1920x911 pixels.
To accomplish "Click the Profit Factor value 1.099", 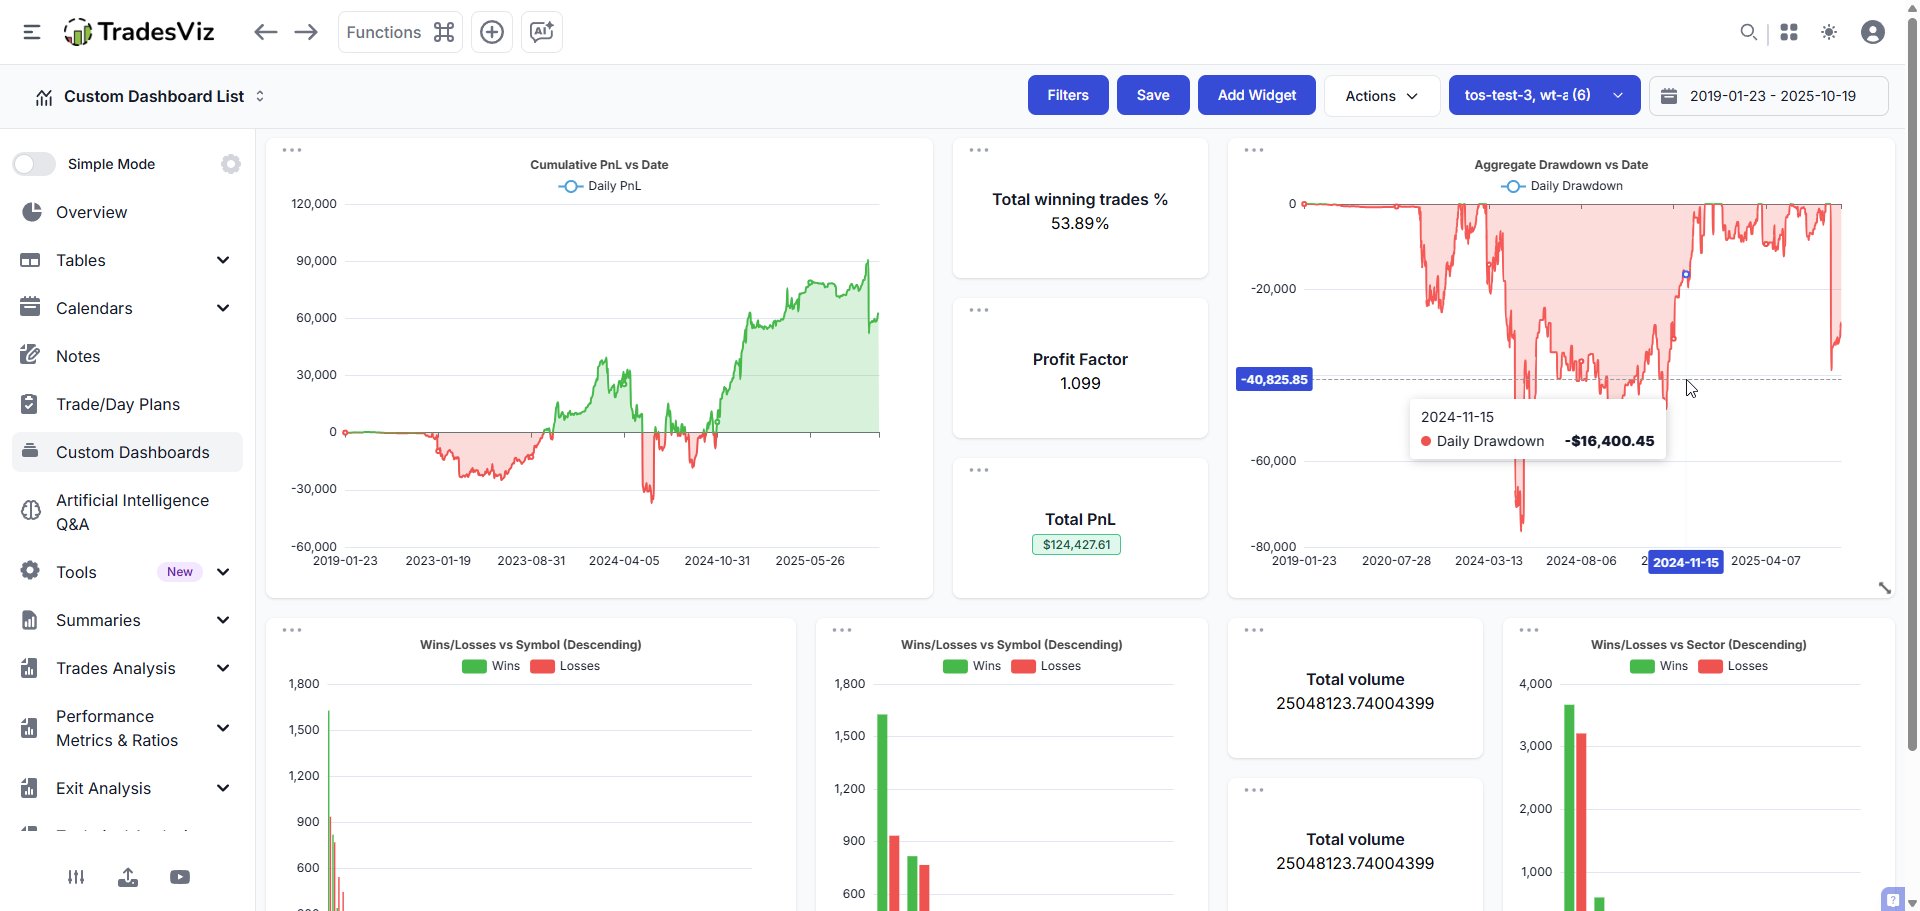I will tap(1080, 384).
